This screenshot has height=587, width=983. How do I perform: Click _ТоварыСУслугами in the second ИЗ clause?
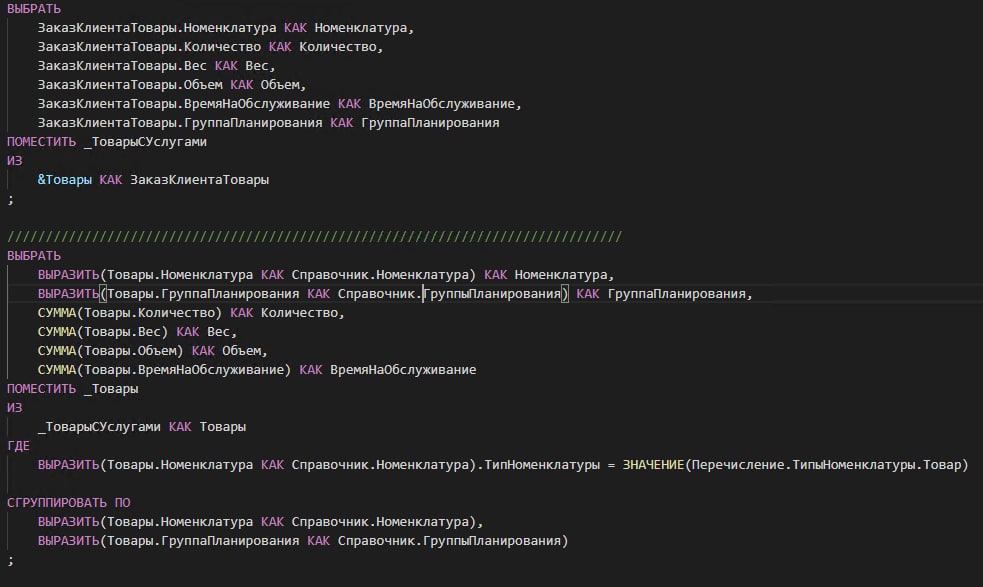pos(99,426)
